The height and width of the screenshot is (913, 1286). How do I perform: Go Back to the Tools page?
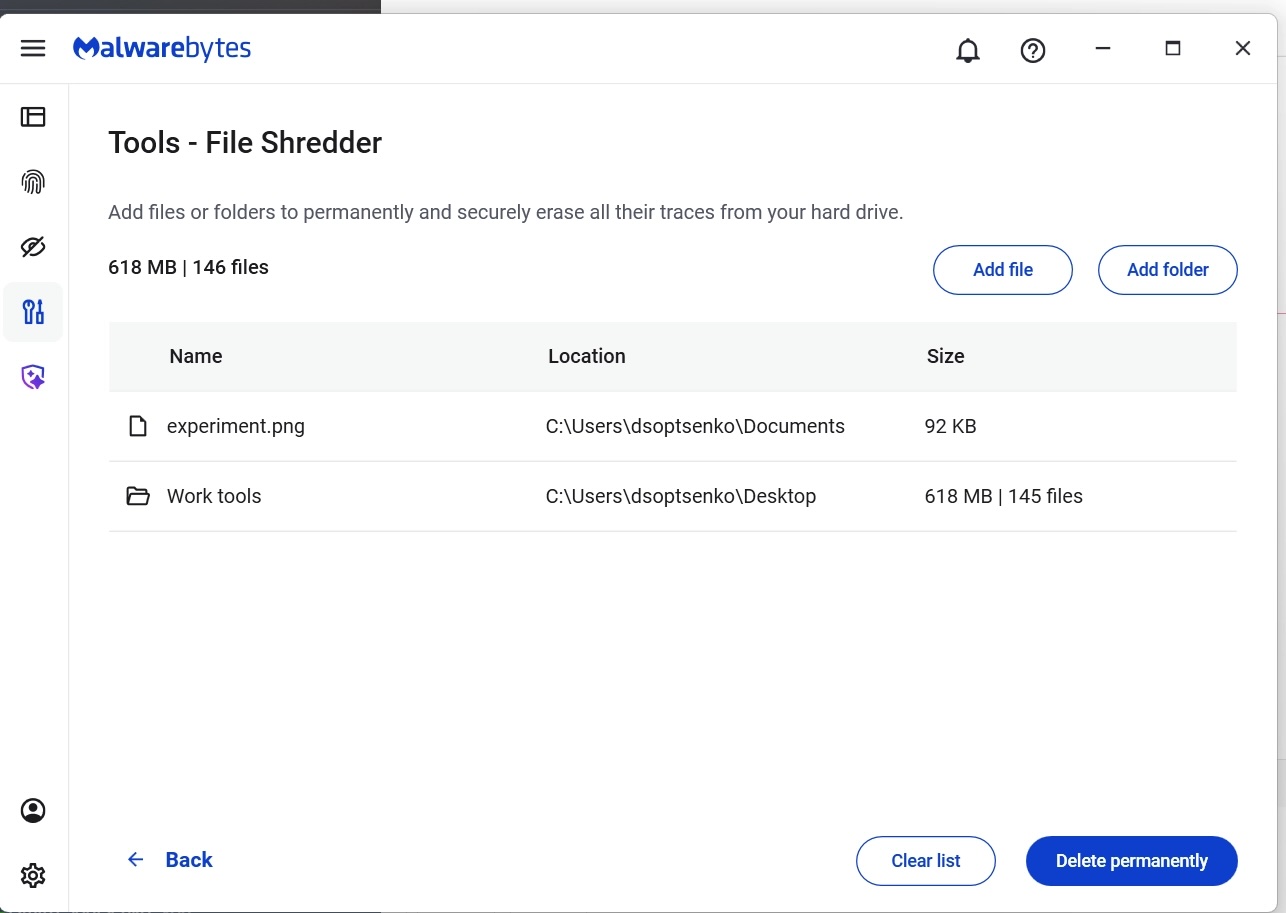click(x=170, y=860)
